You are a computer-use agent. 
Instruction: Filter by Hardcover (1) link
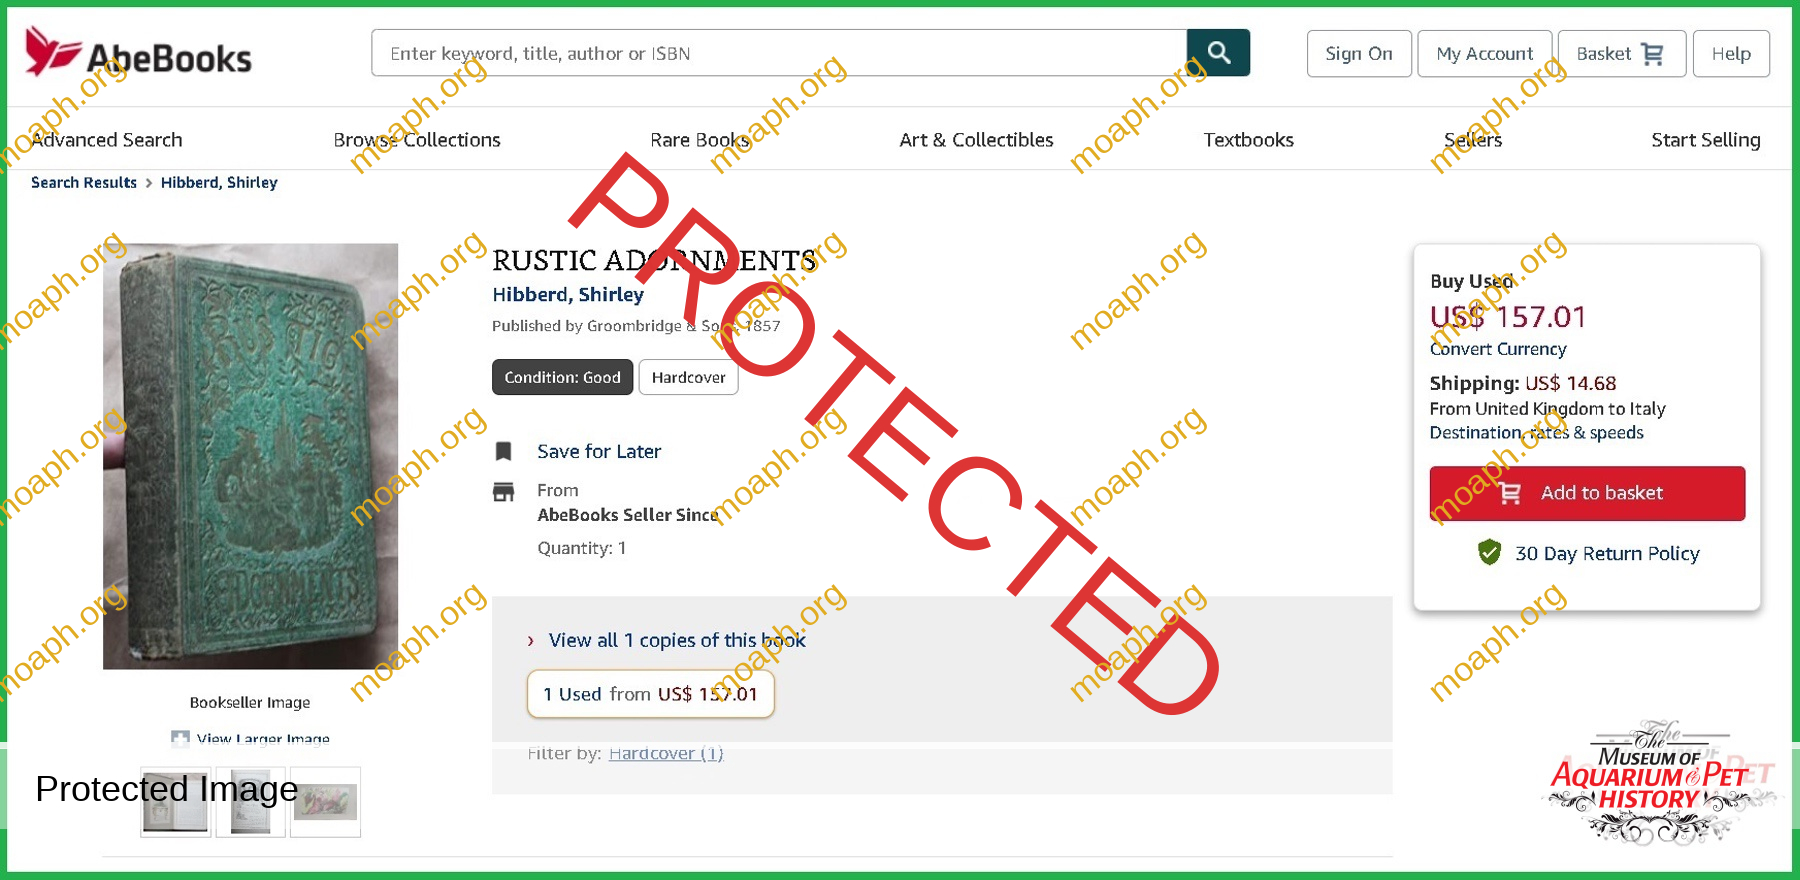tap(666, 753)
